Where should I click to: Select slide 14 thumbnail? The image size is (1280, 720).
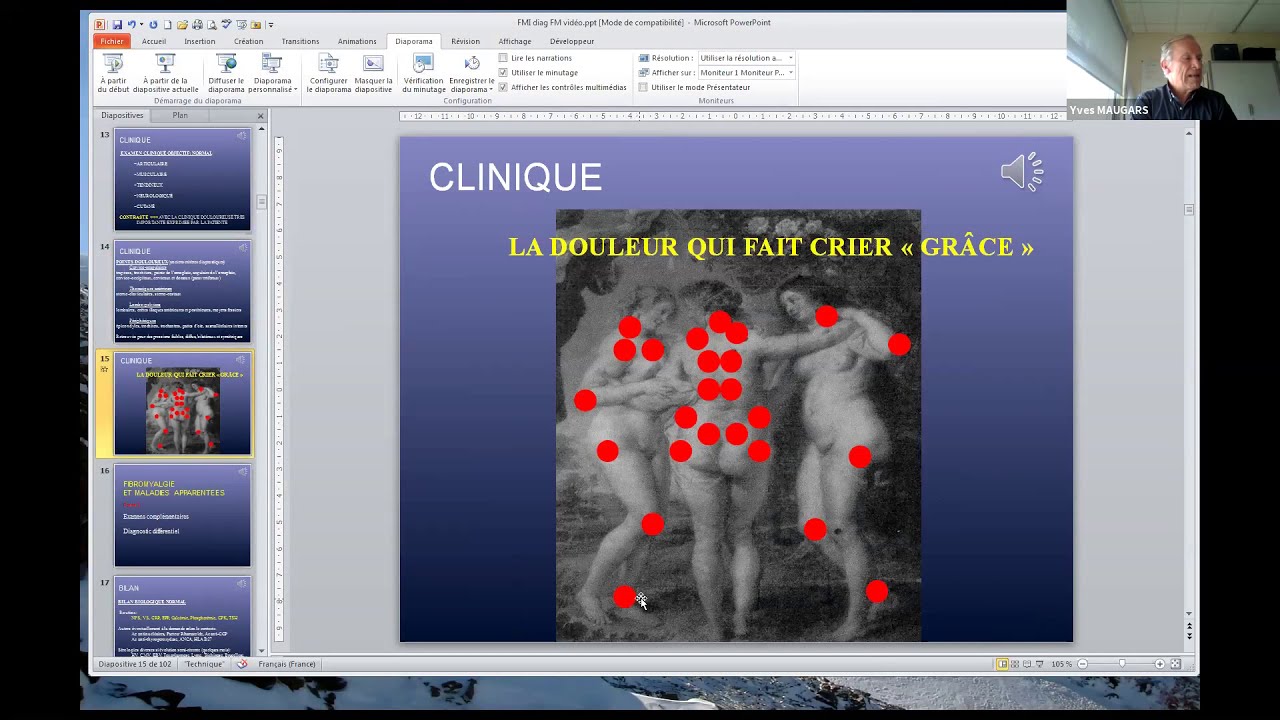click(x=182, y=292)
